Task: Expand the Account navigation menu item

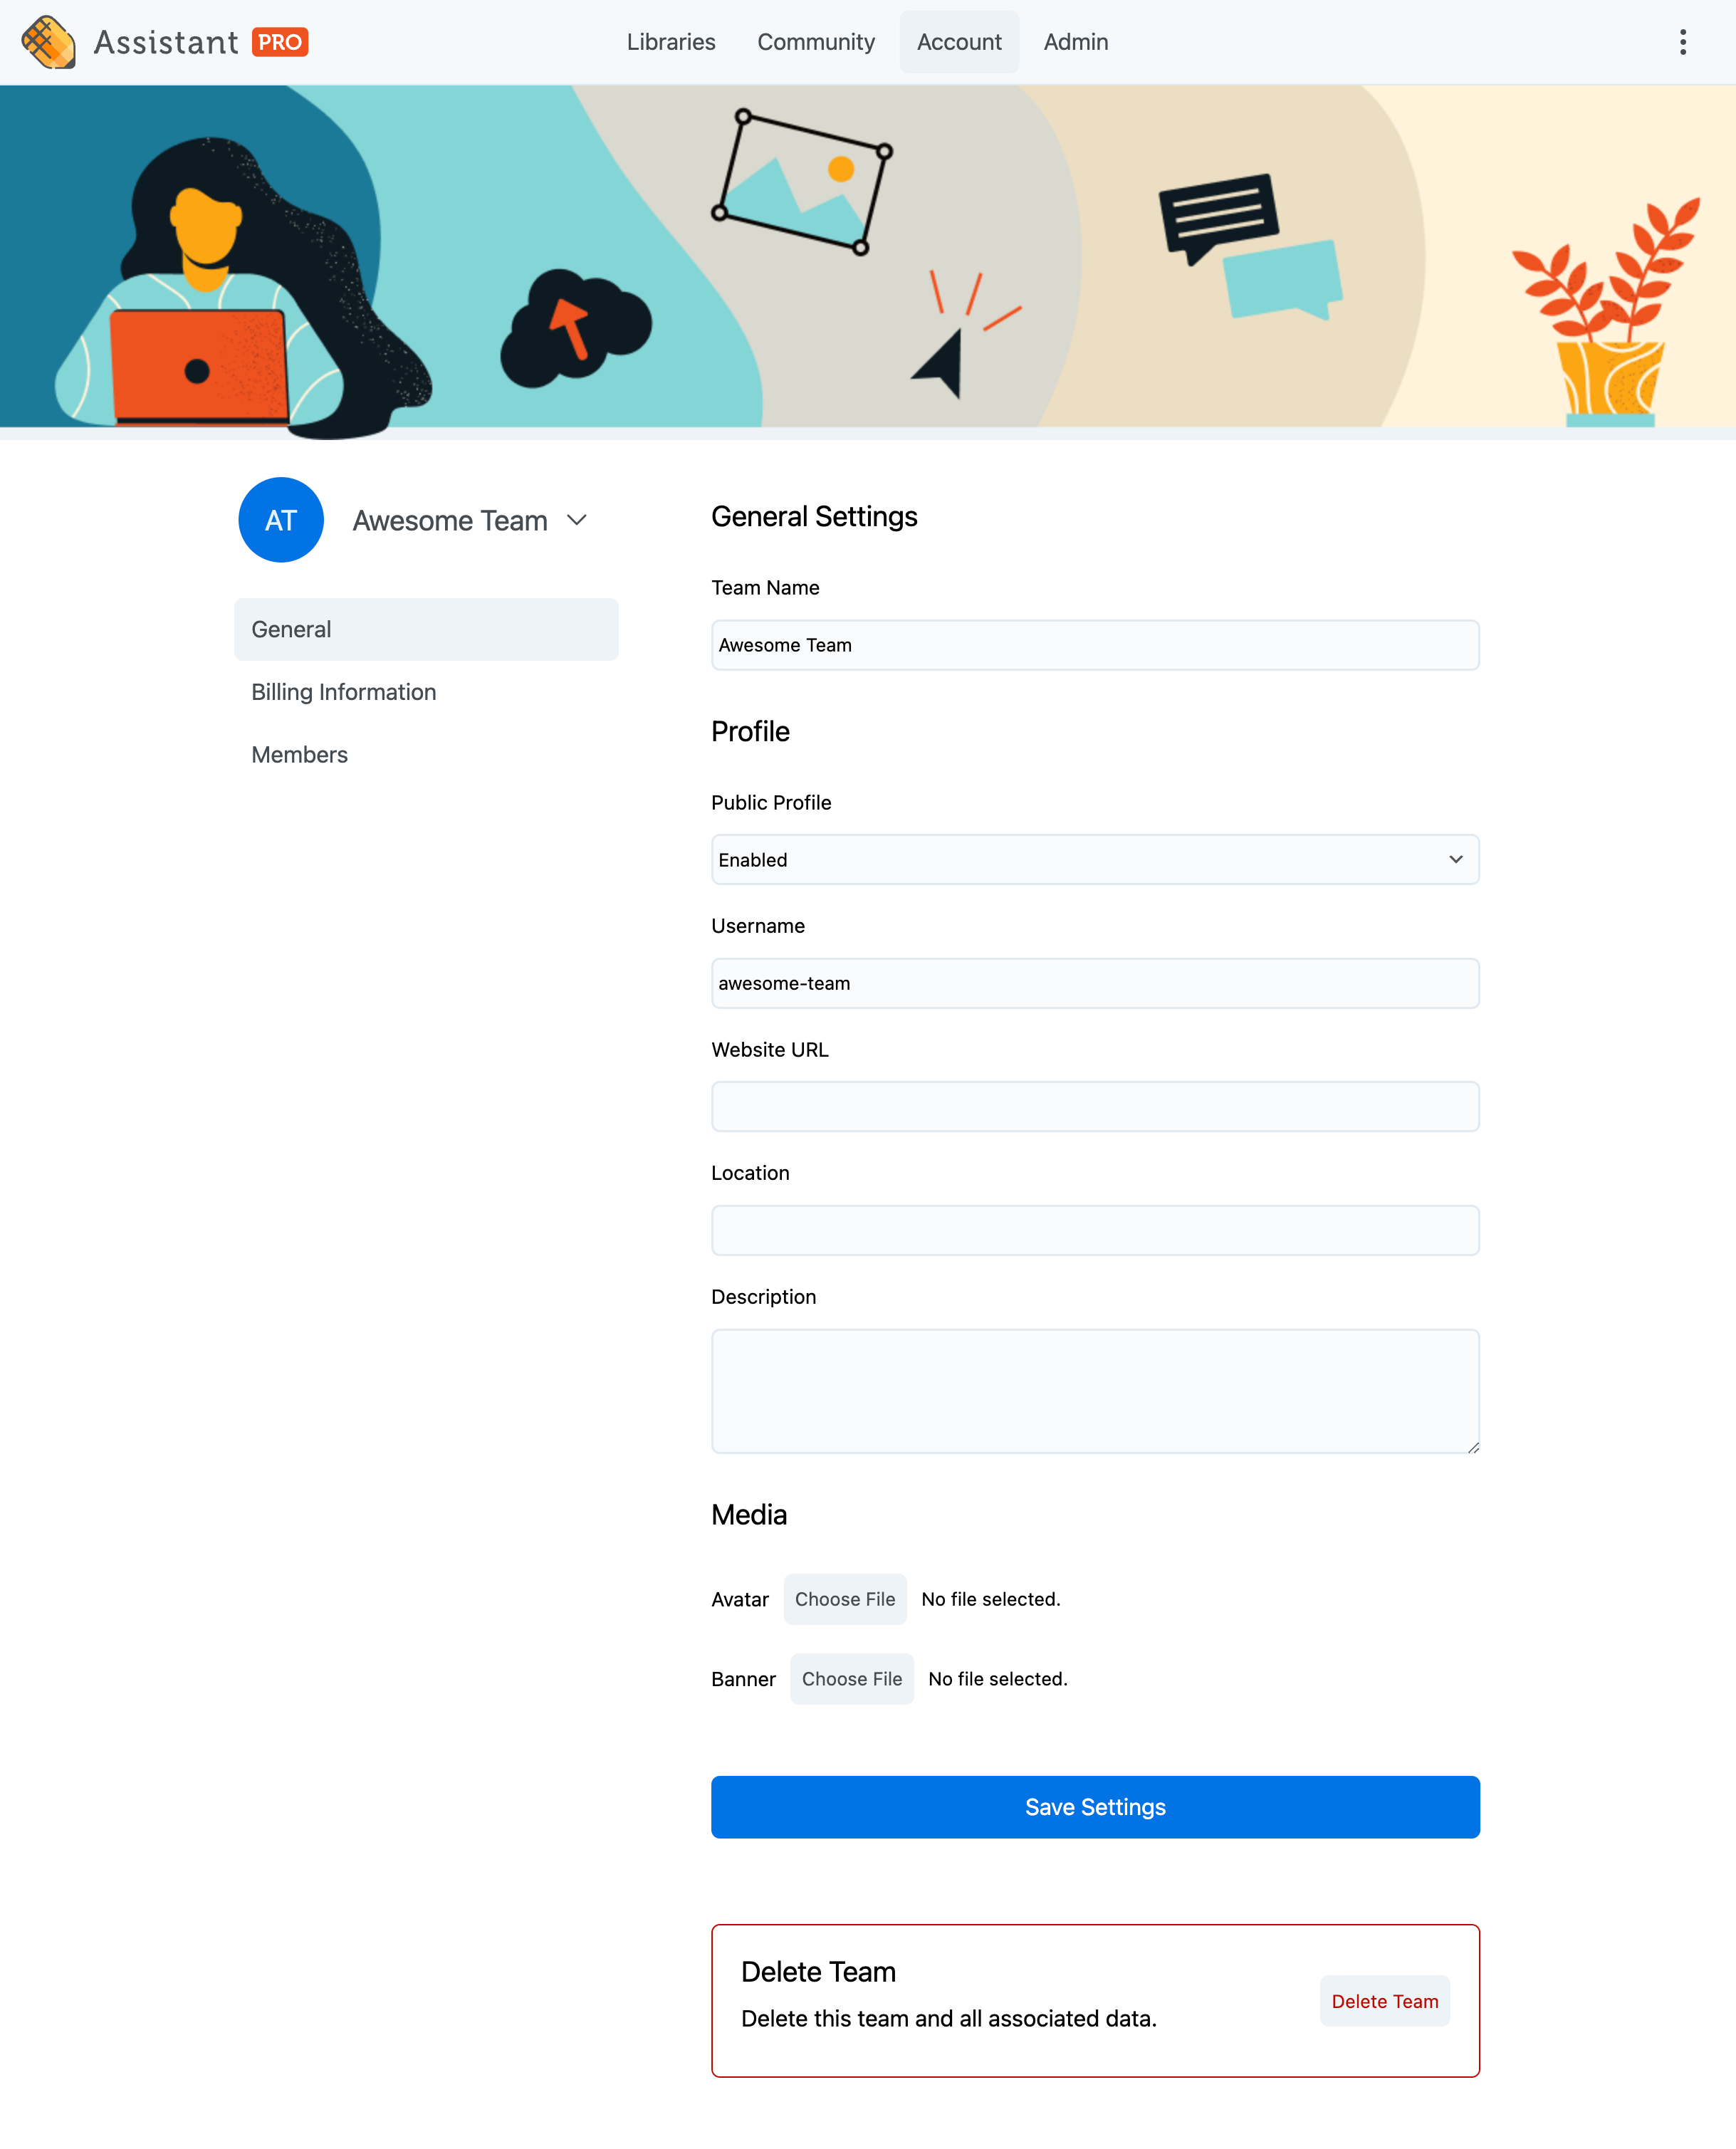Action: pos(958,41)
